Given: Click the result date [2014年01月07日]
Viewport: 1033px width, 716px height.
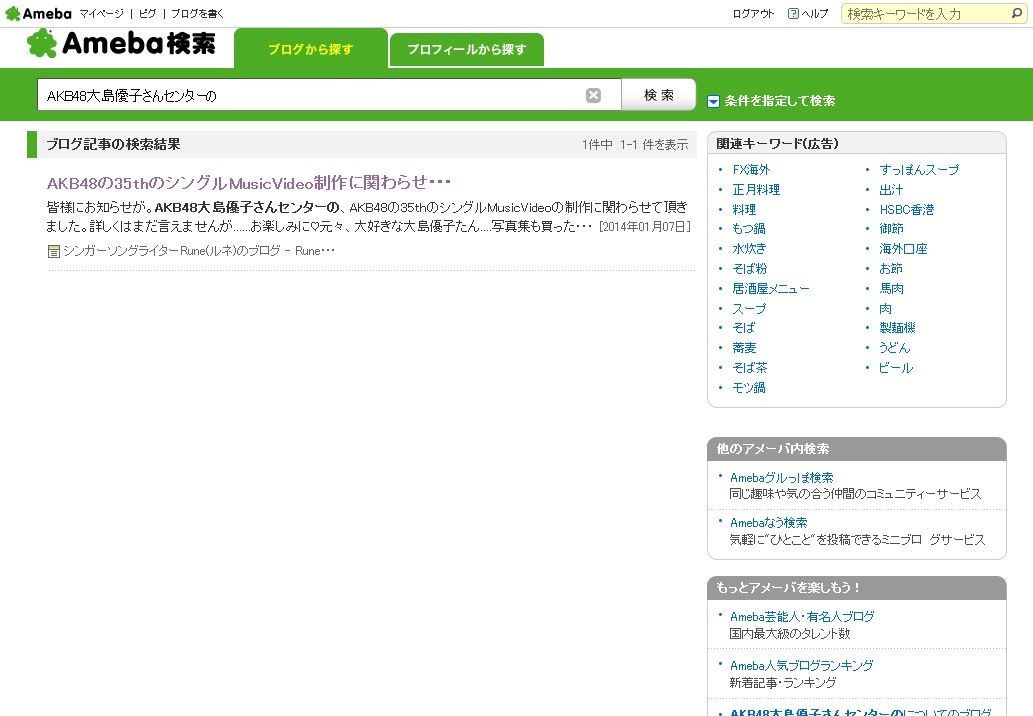Looking at the screenshot, I should click(645, 227).
